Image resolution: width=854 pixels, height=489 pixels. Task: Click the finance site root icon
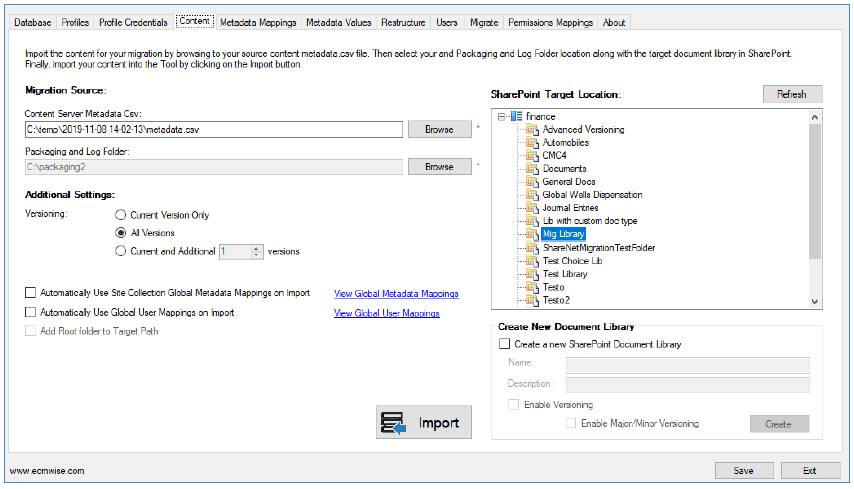point(516,117)
